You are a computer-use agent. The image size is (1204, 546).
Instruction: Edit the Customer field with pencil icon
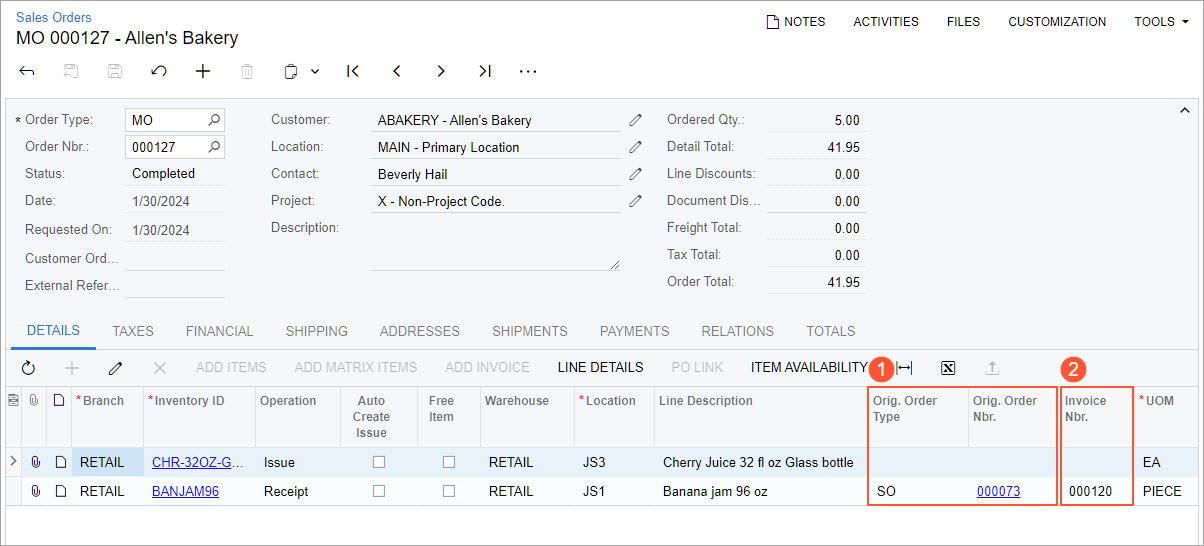point(636,120)
